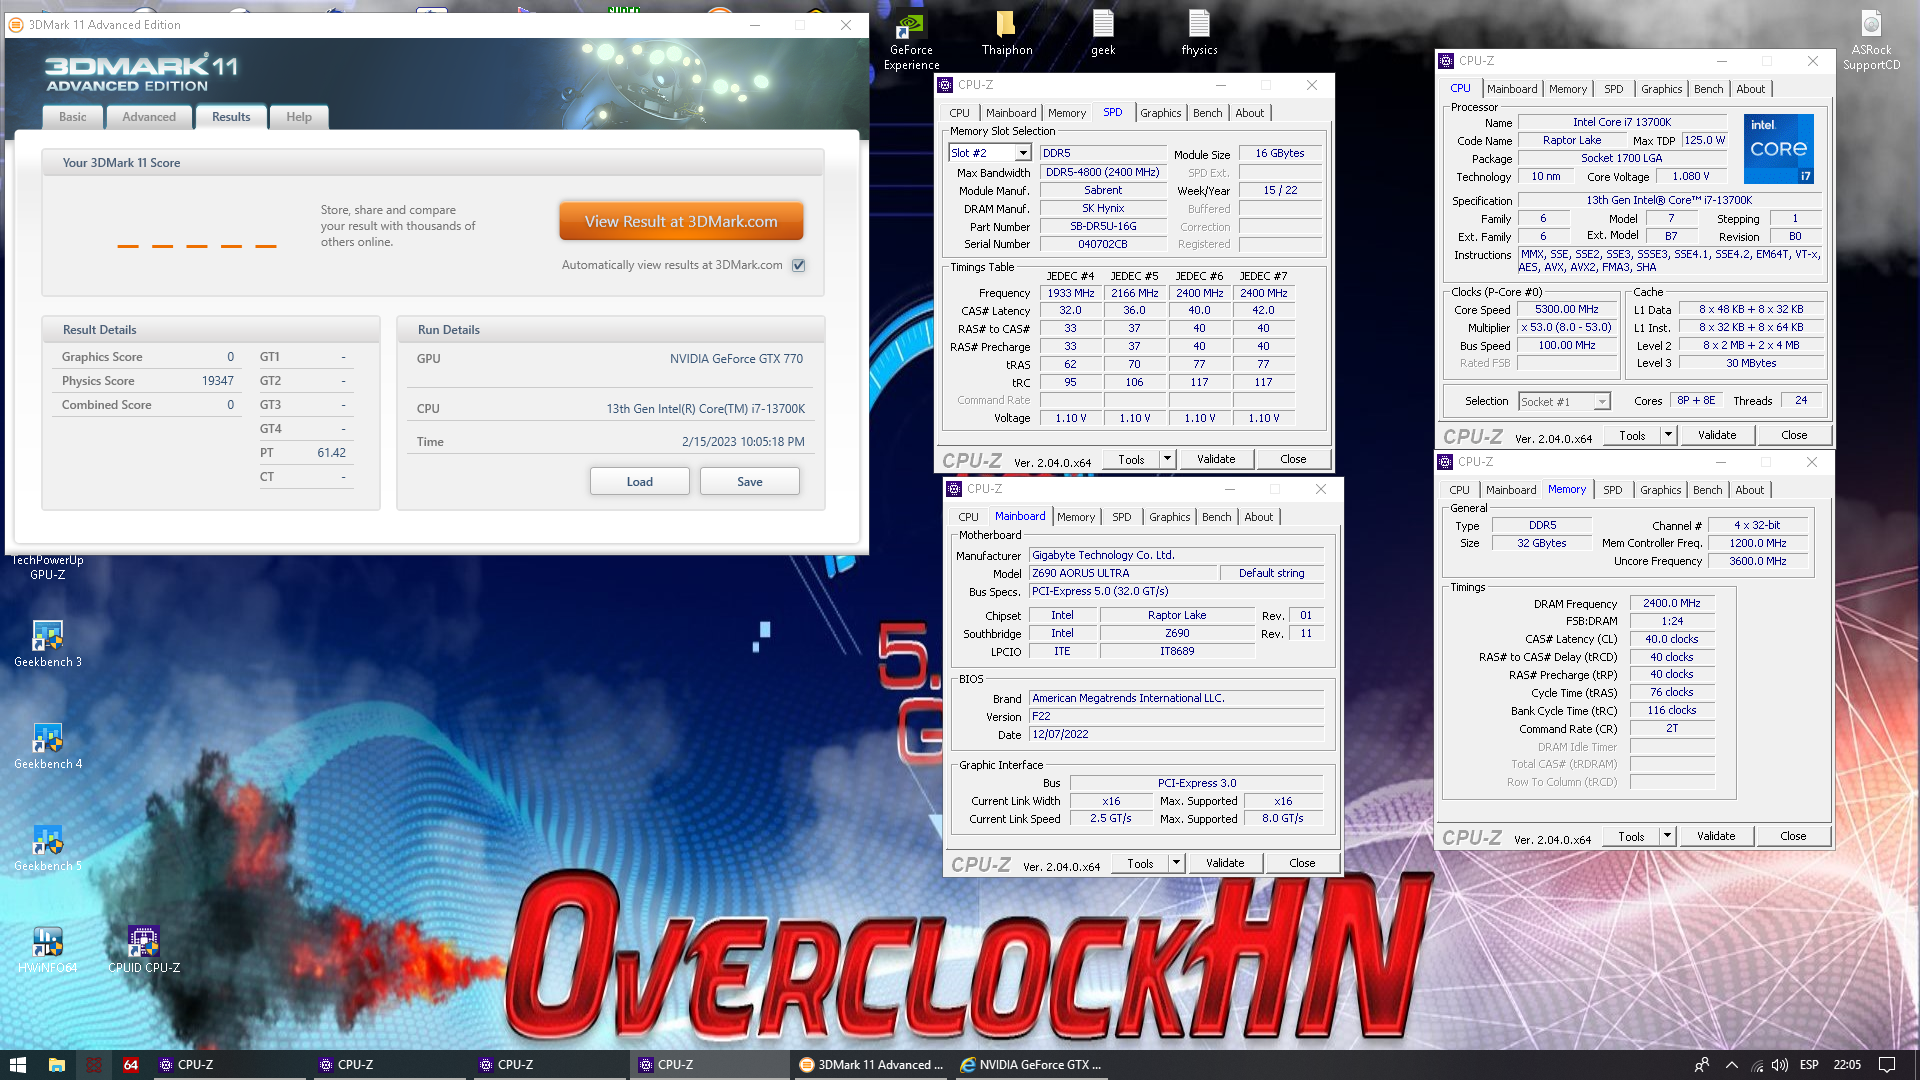Click Close in the Mainboard CPU-Z window
The height and width of the screenshot is (1080, 1920).
click(x=1302, y=863)
